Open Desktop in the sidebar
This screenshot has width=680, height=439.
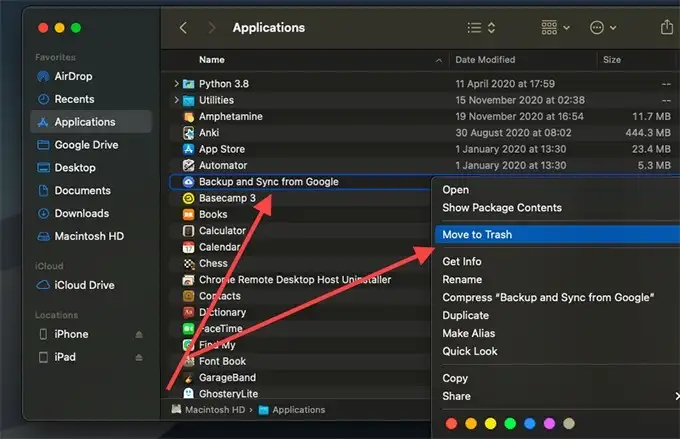point(91,168)
